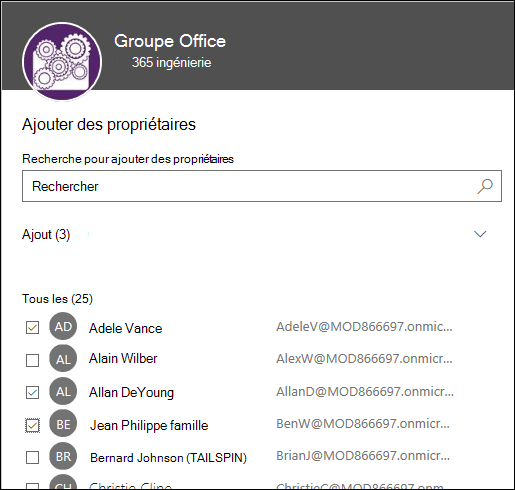Click the AllanD@MOD866697 email address
515x490 pixels.
pos(365,391)
